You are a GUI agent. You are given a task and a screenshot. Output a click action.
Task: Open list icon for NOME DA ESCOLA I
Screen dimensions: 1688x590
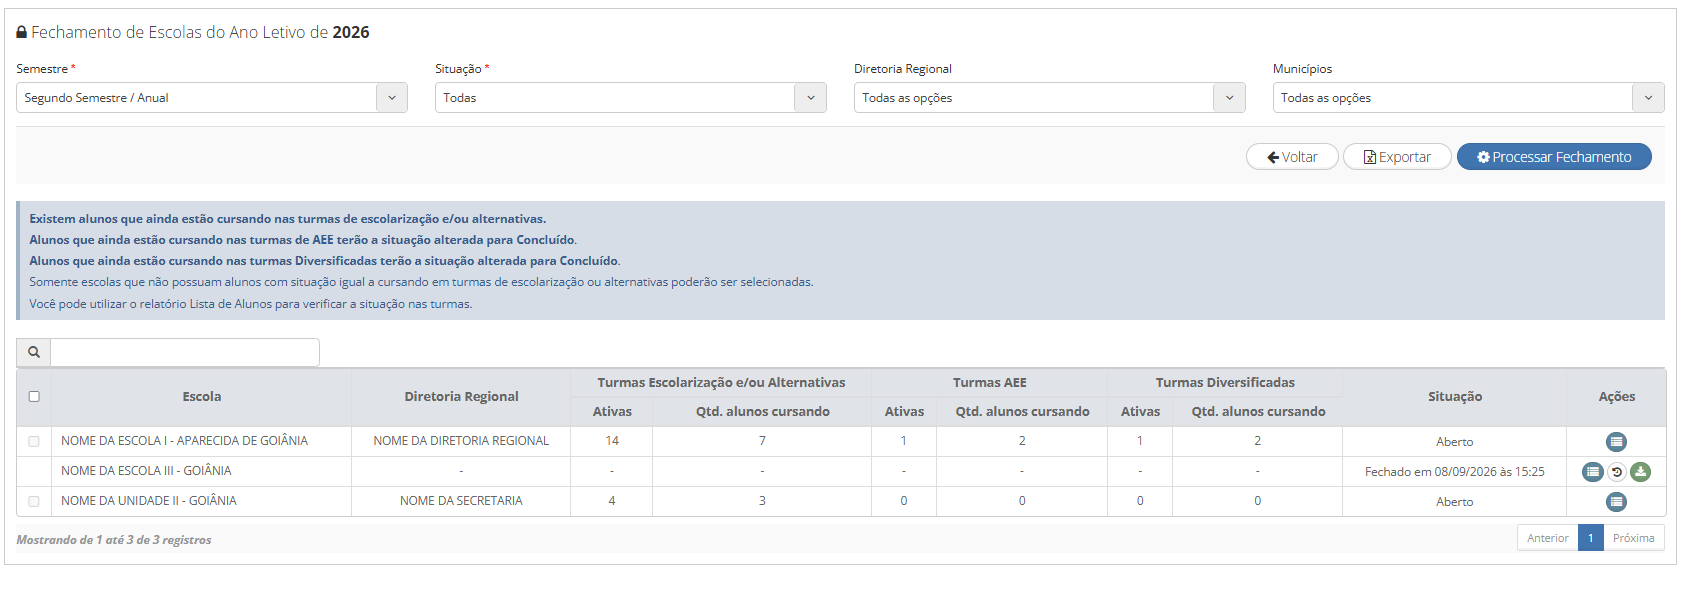[x=1616, y=442]
